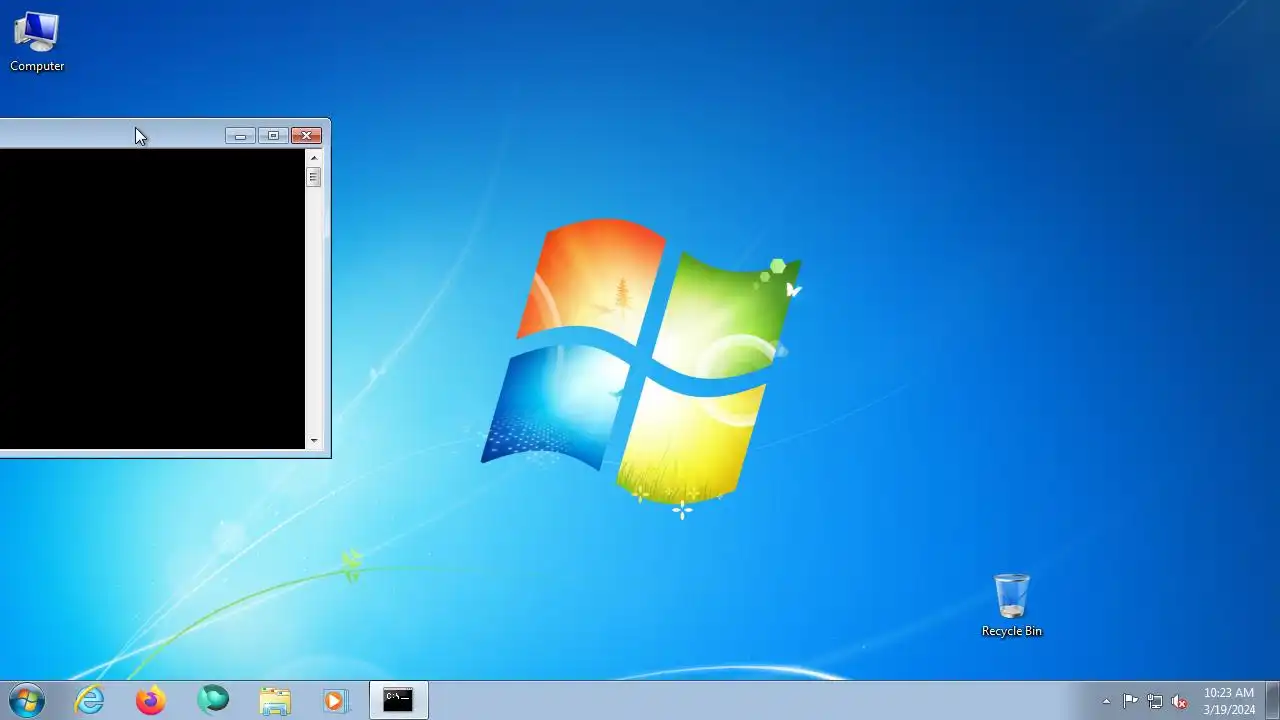The width and height of the screenshot is (1280, 720).
Task: Select the Command Prompt taskbar button
Action: tap(399, 701)
